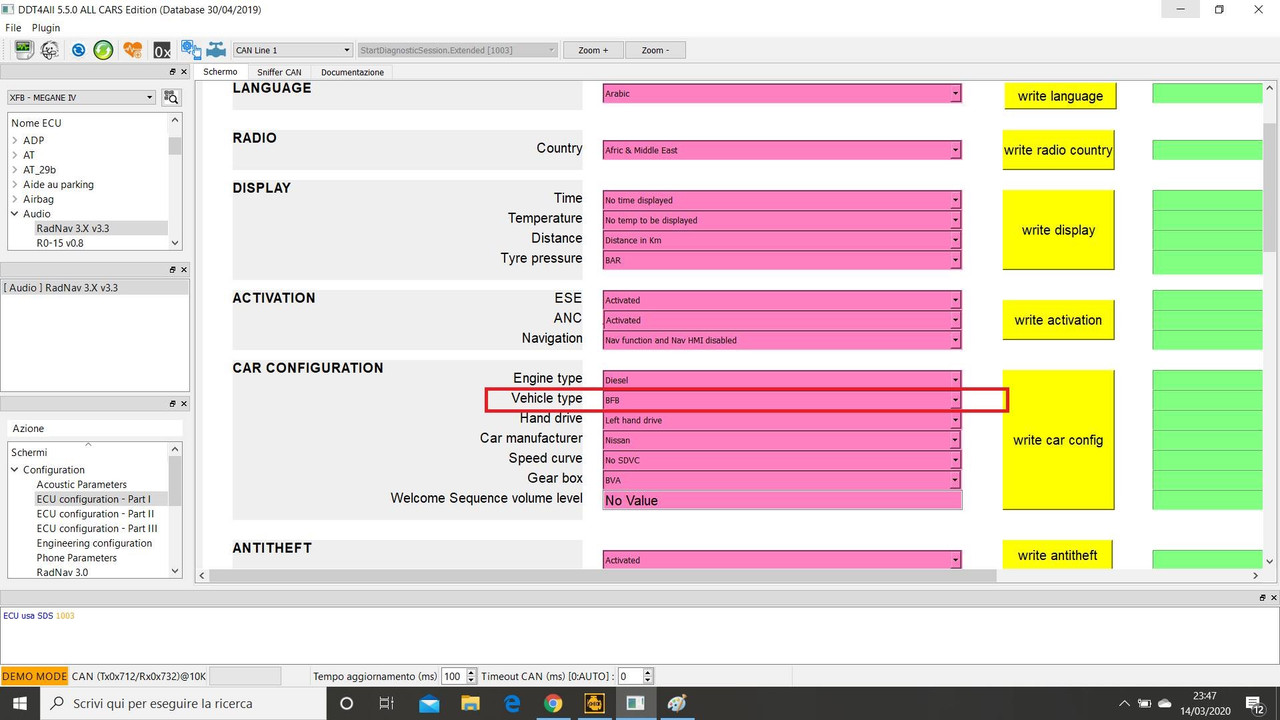1280x720 pixels.
Task: Click the write radio country button
Action: point(1058,150)
